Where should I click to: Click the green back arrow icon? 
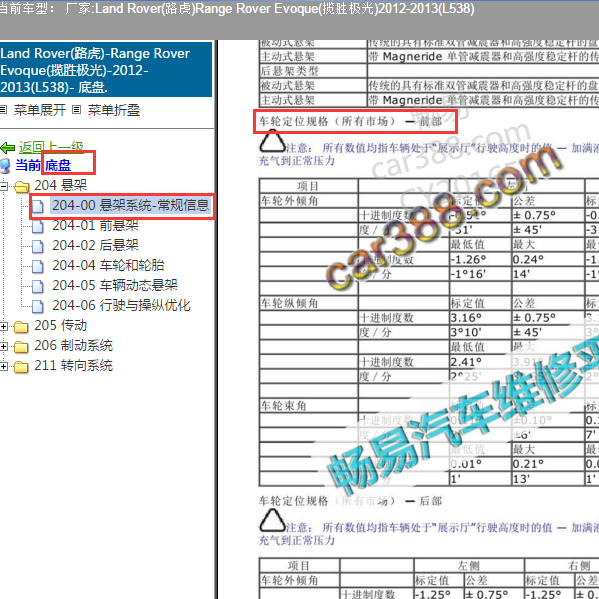tap(8, 147)
